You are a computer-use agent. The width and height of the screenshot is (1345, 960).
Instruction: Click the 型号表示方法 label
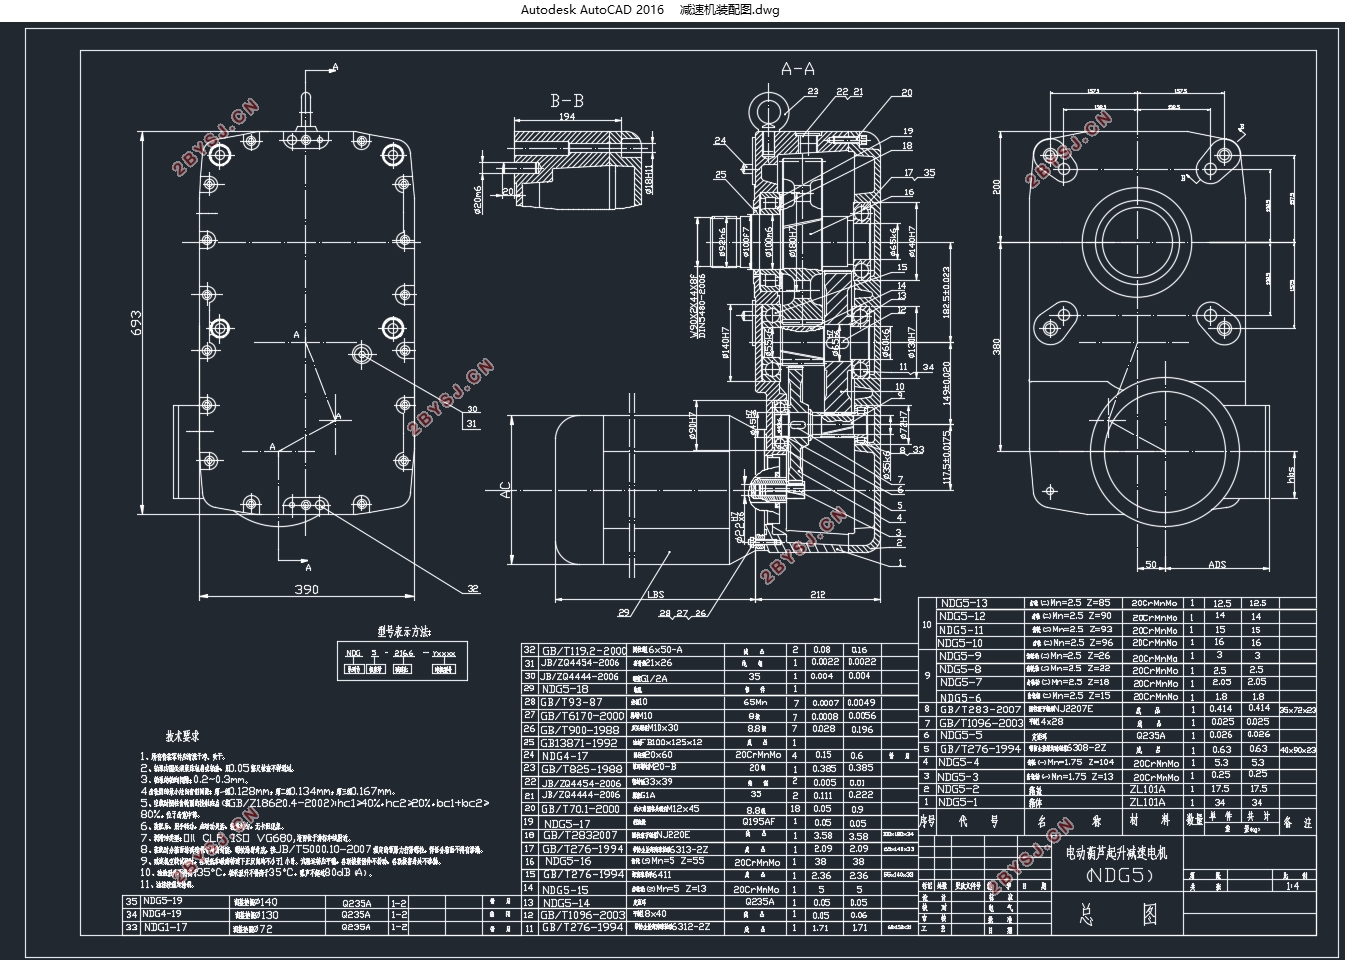pos(404,632)
